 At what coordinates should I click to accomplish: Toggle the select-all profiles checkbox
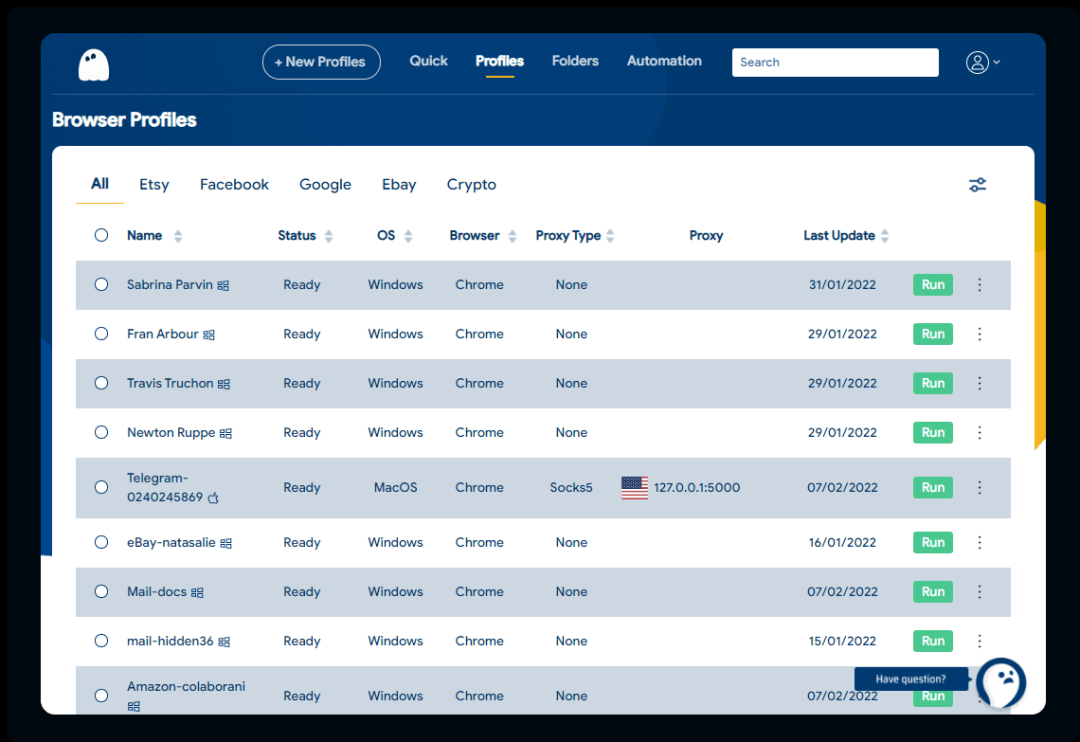coord(101,235)
